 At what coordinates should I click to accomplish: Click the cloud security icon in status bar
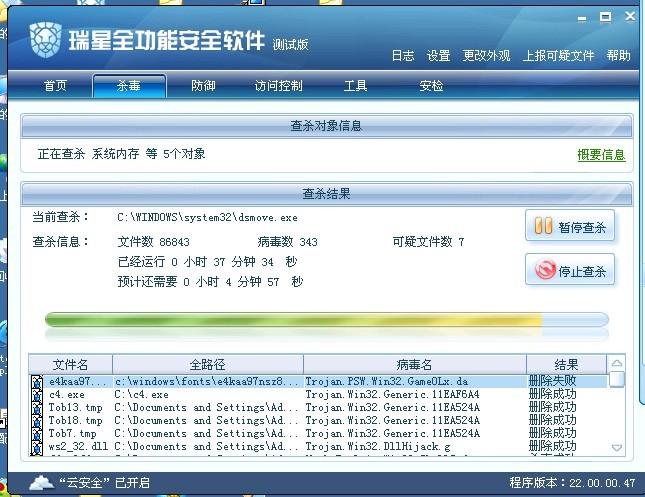(41, 482)
